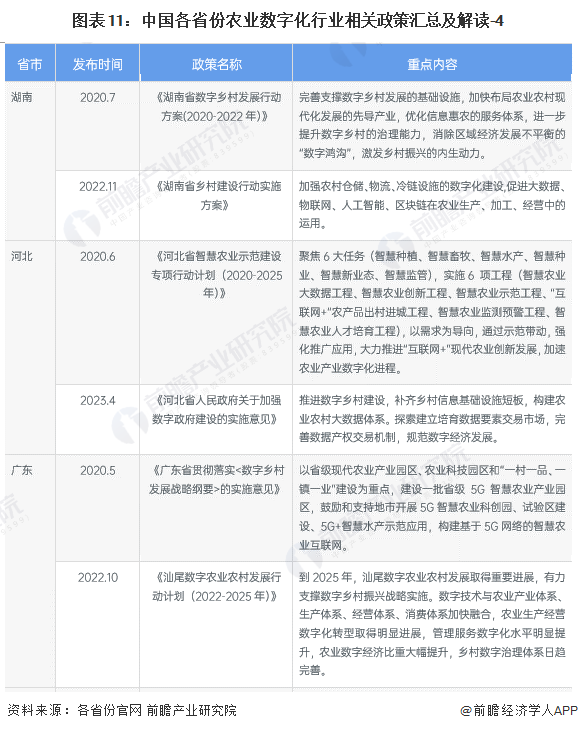Select the 政策名称 column header

[217, 64]
